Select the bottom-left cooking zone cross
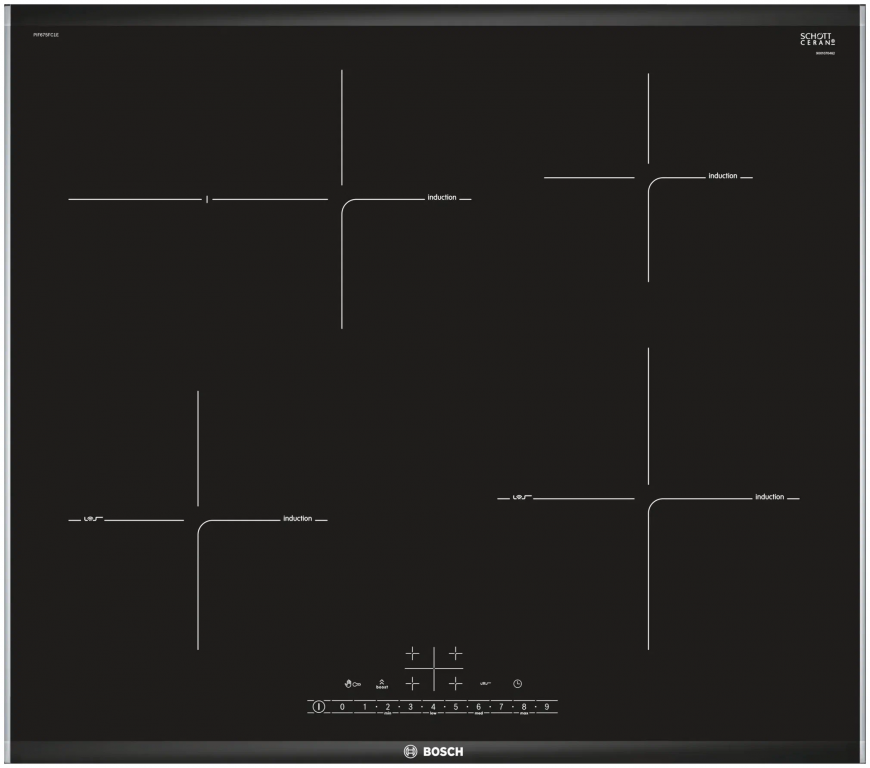The height and width of the screenshot is (768, 870). point(412,683)
